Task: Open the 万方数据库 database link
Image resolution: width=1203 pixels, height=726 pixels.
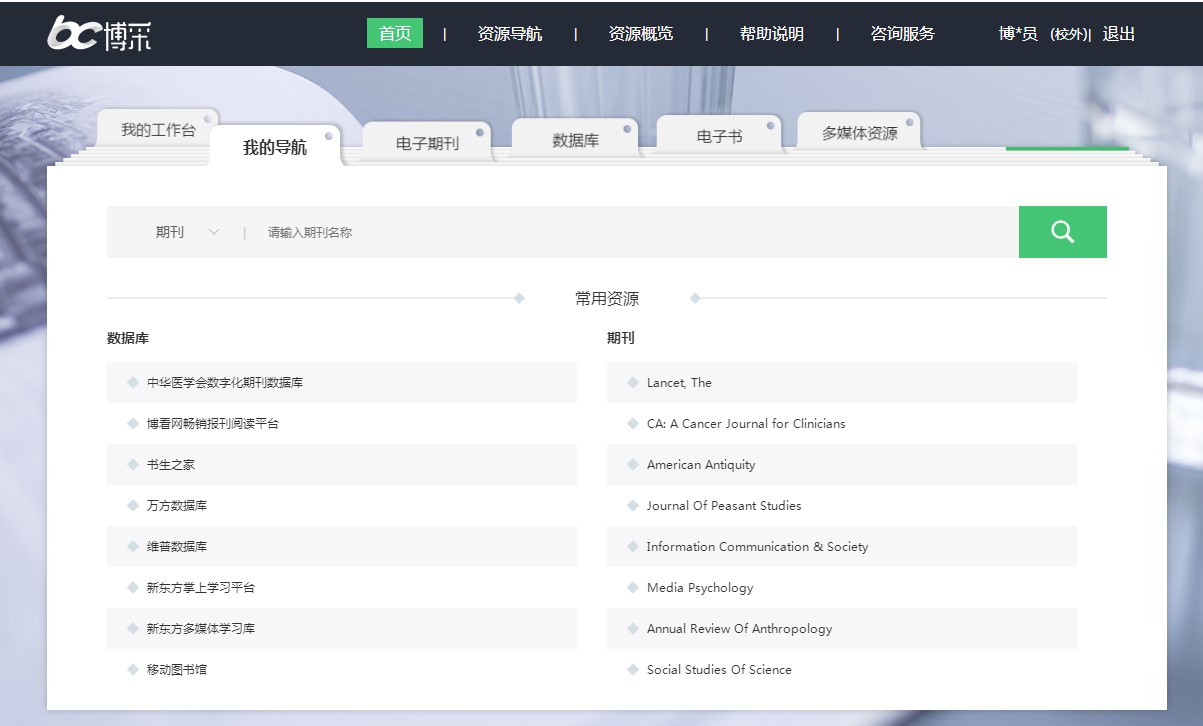Action: point(177,506)
